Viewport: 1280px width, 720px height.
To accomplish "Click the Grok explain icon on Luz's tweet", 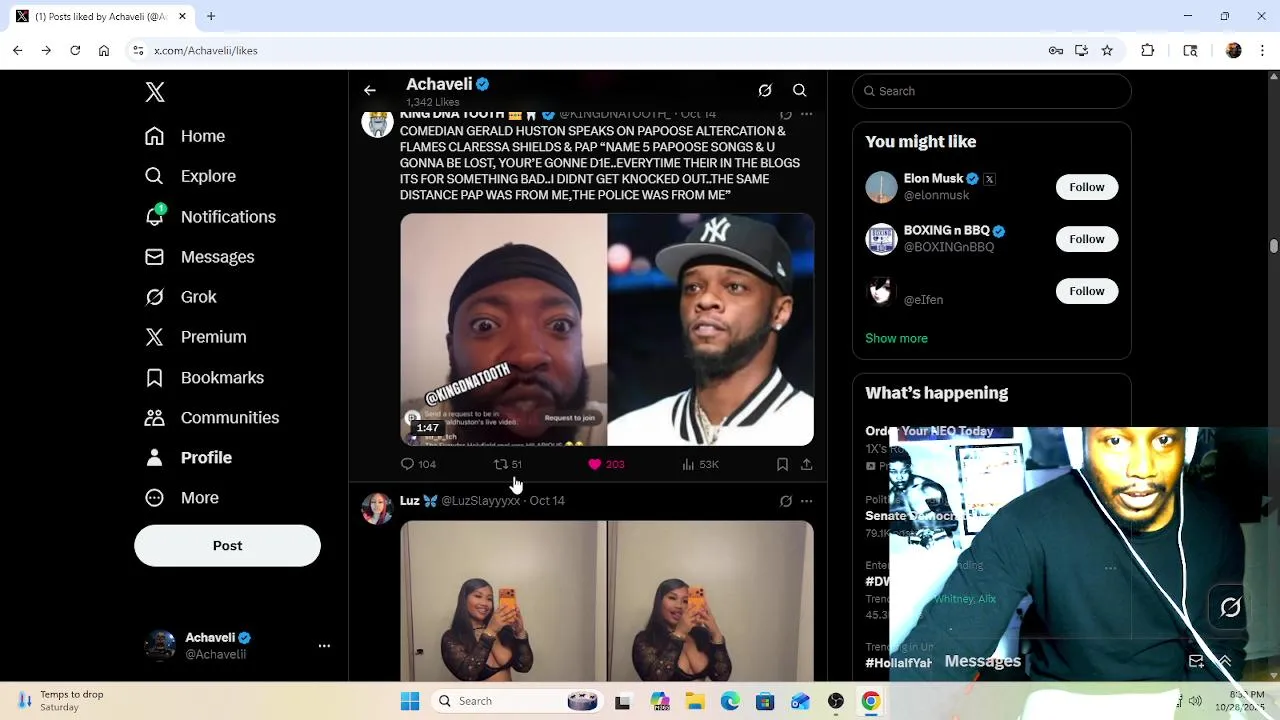I will pyautogui.click(x=785, y=501).
